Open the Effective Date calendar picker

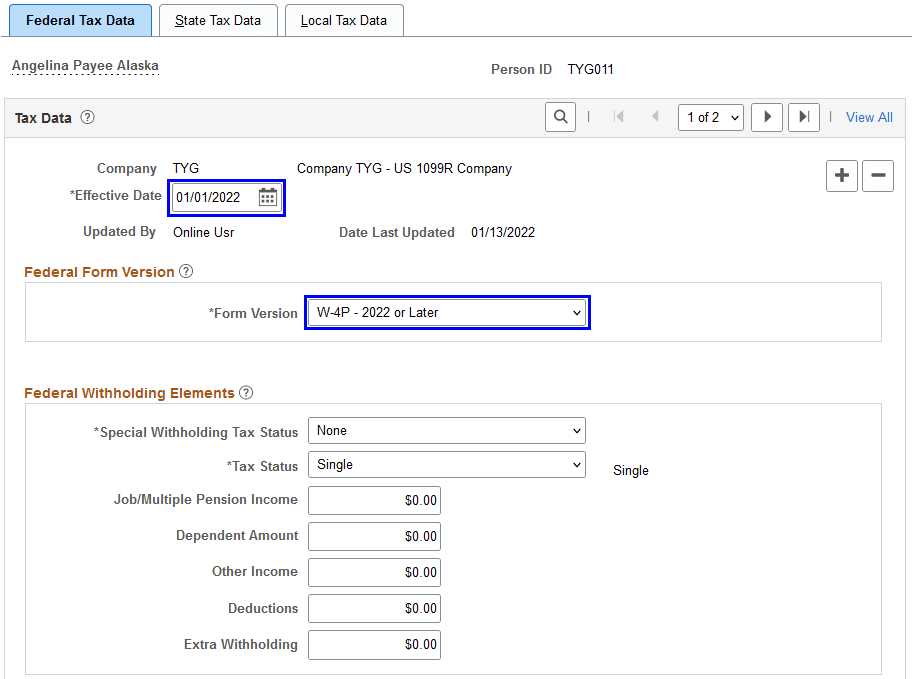point(267,197)
